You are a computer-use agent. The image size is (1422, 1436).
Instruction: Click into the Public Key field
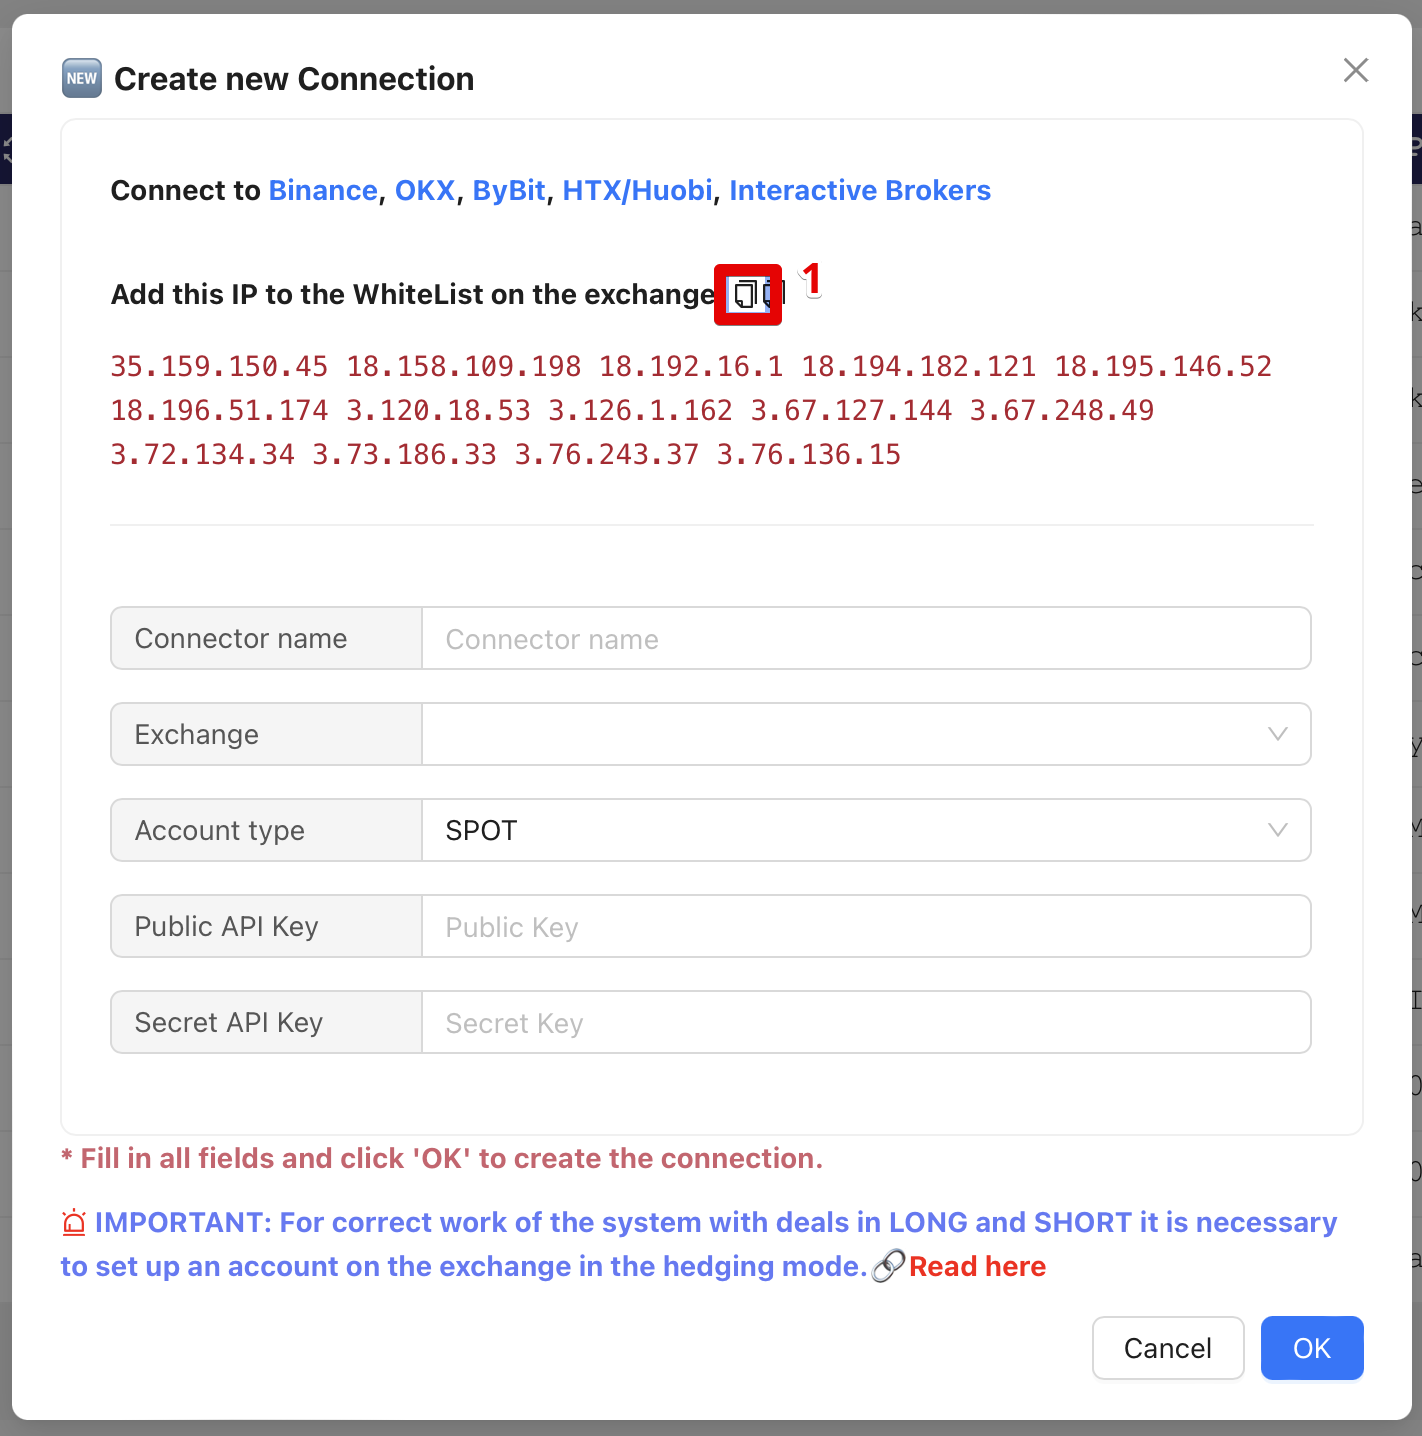pos(866,927)
